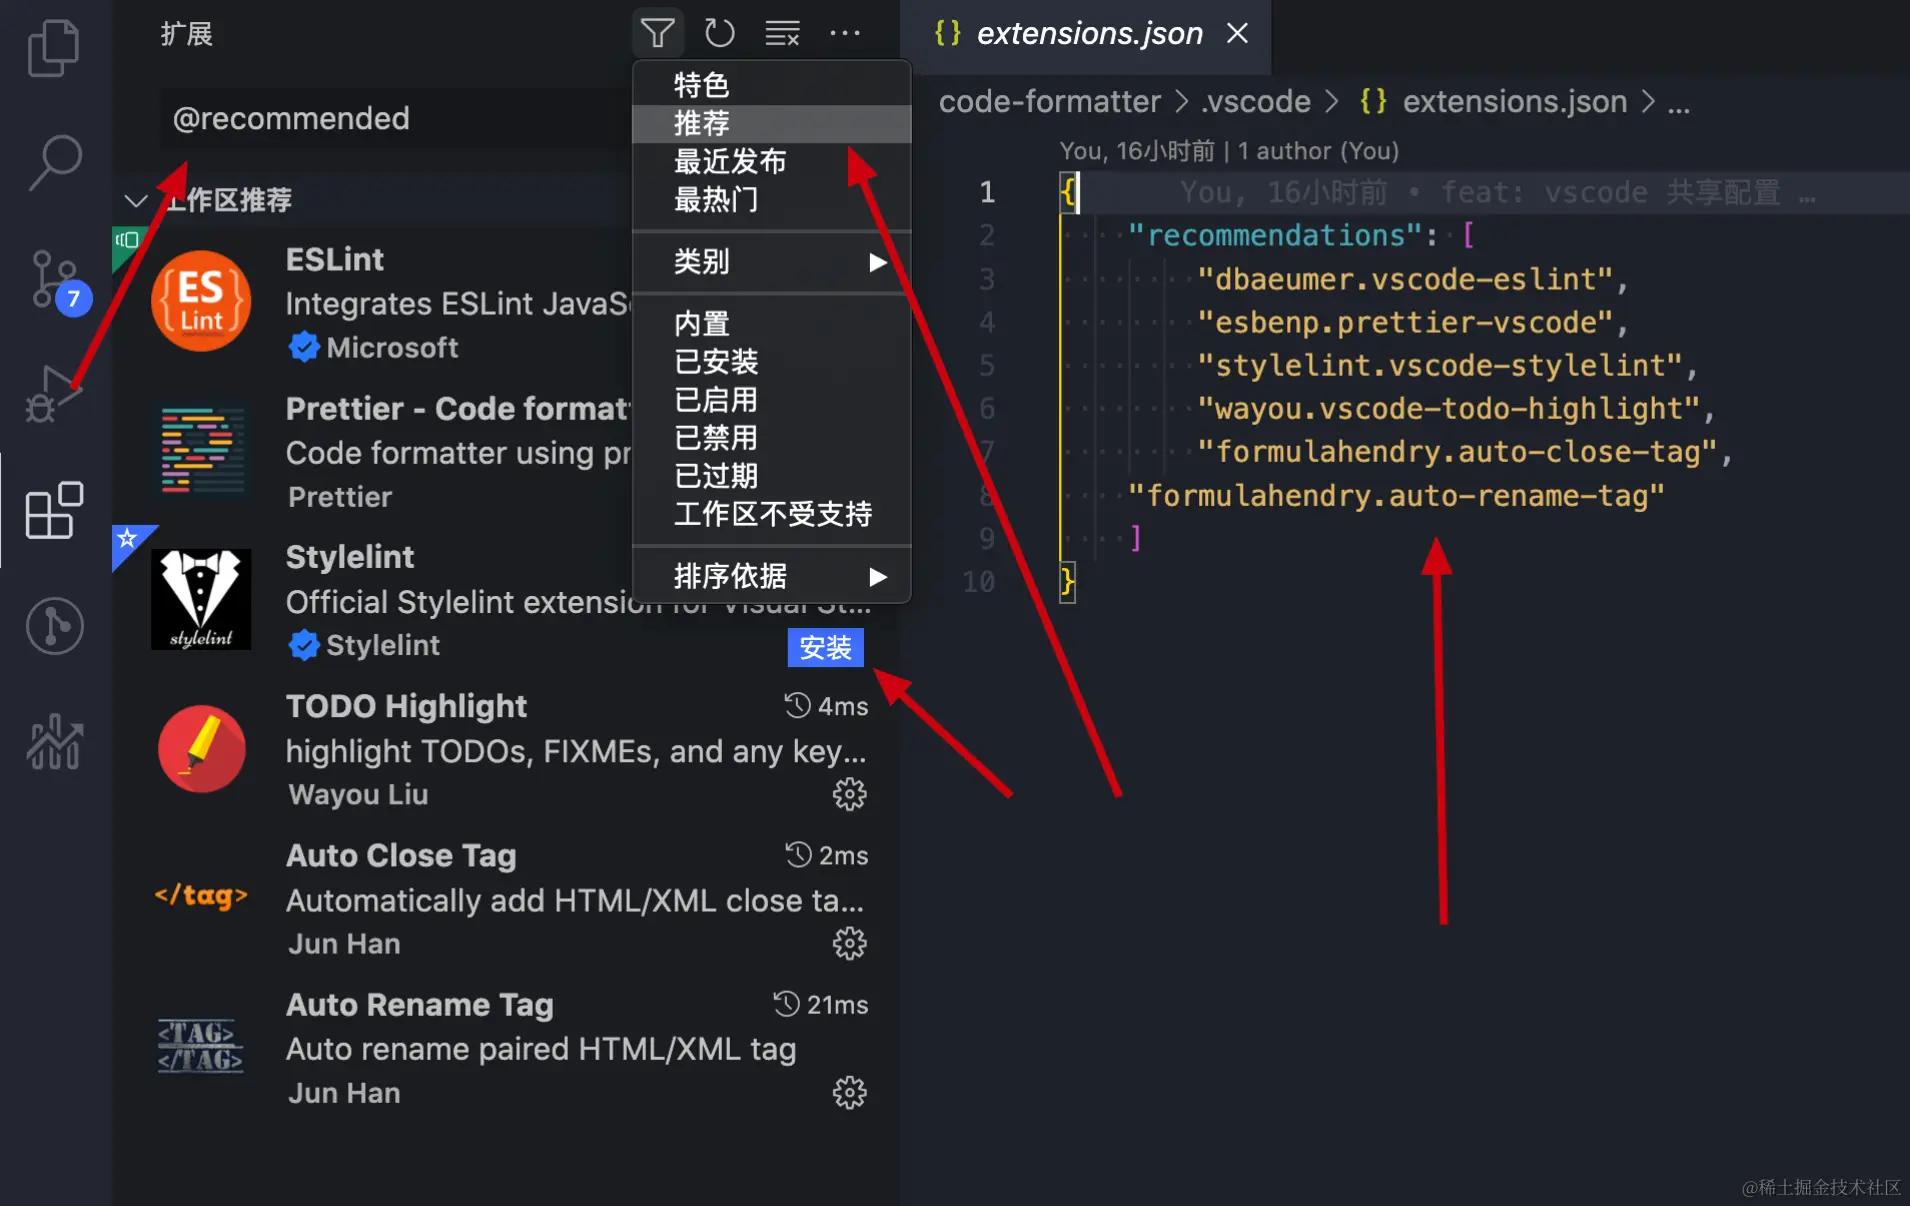The width and height of the screenshot is (1910, 1206).
Task: Open the ESLint extension entry title
Action: coord(334,259)
